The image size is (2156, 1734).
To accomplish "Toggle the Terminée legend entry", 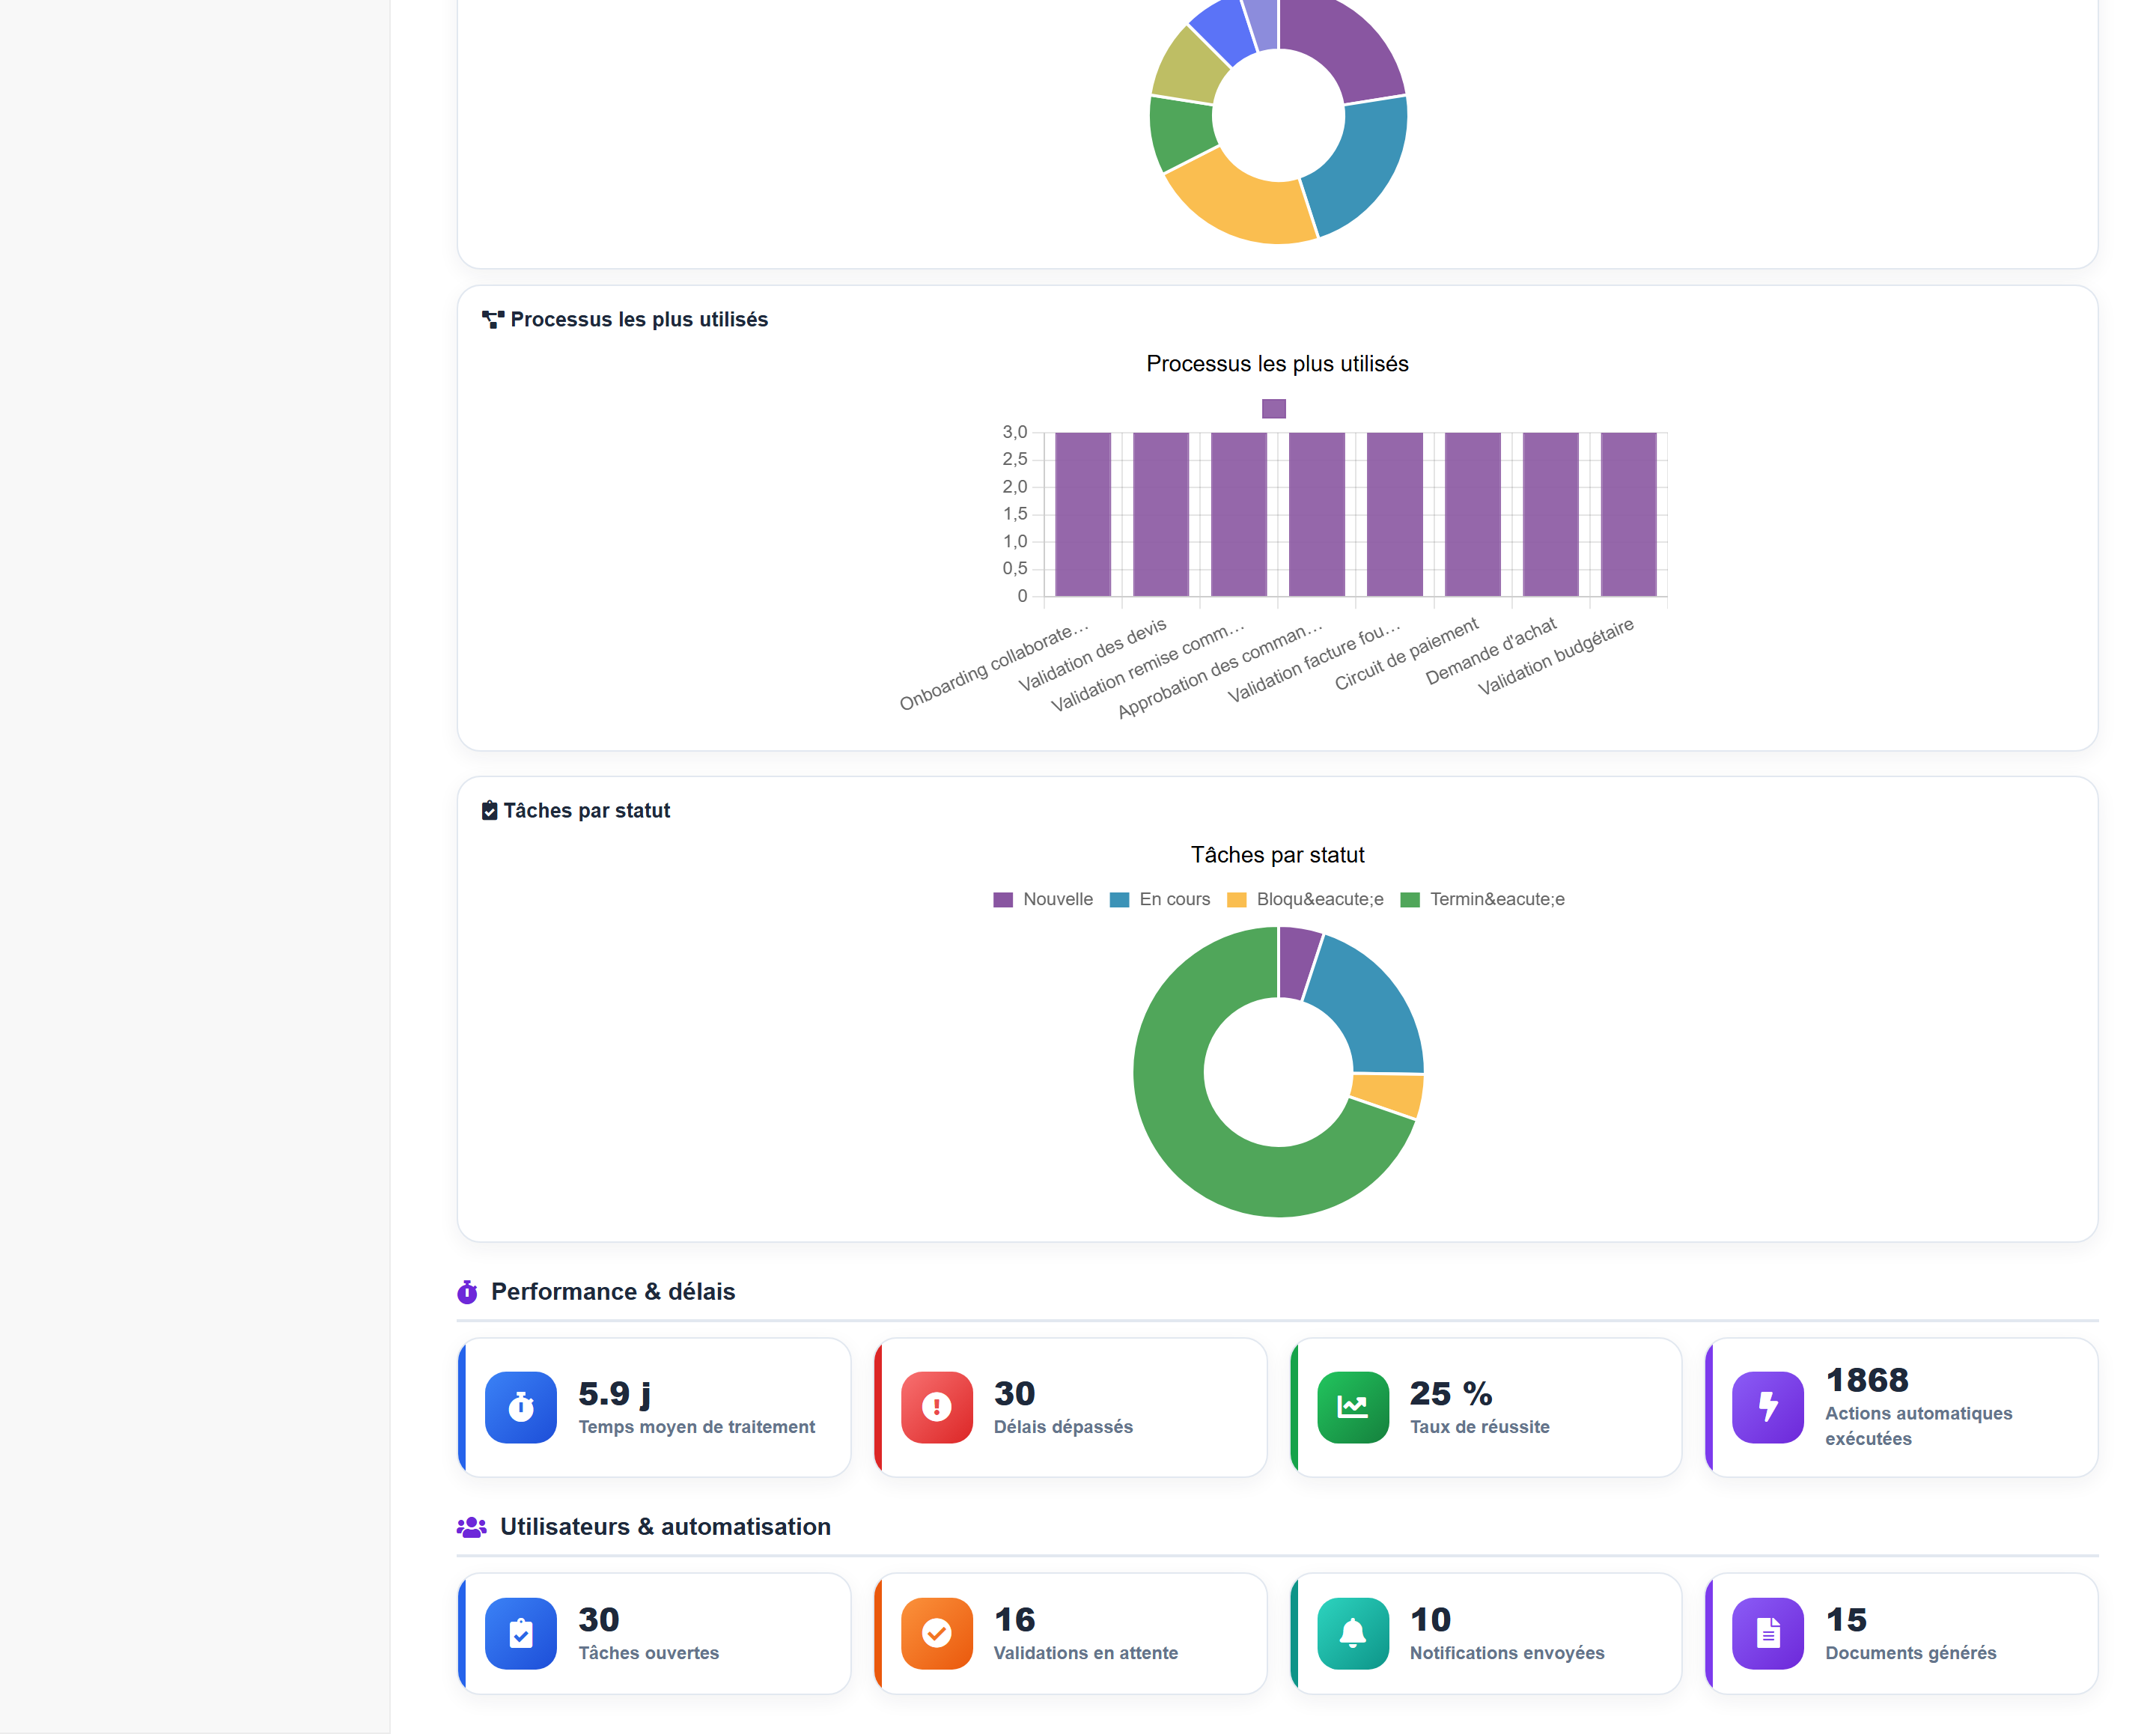I will point(1482,899).
